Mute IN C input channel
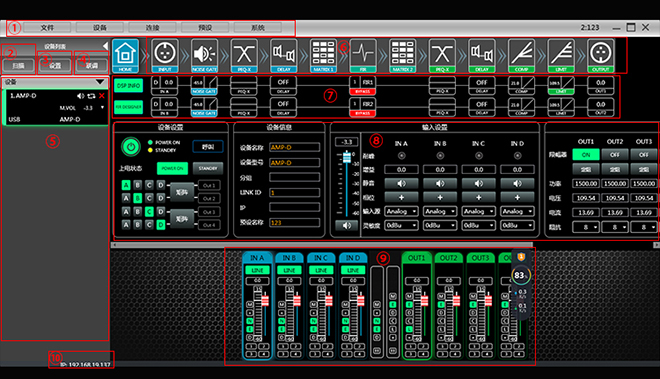 pos(479,184)
